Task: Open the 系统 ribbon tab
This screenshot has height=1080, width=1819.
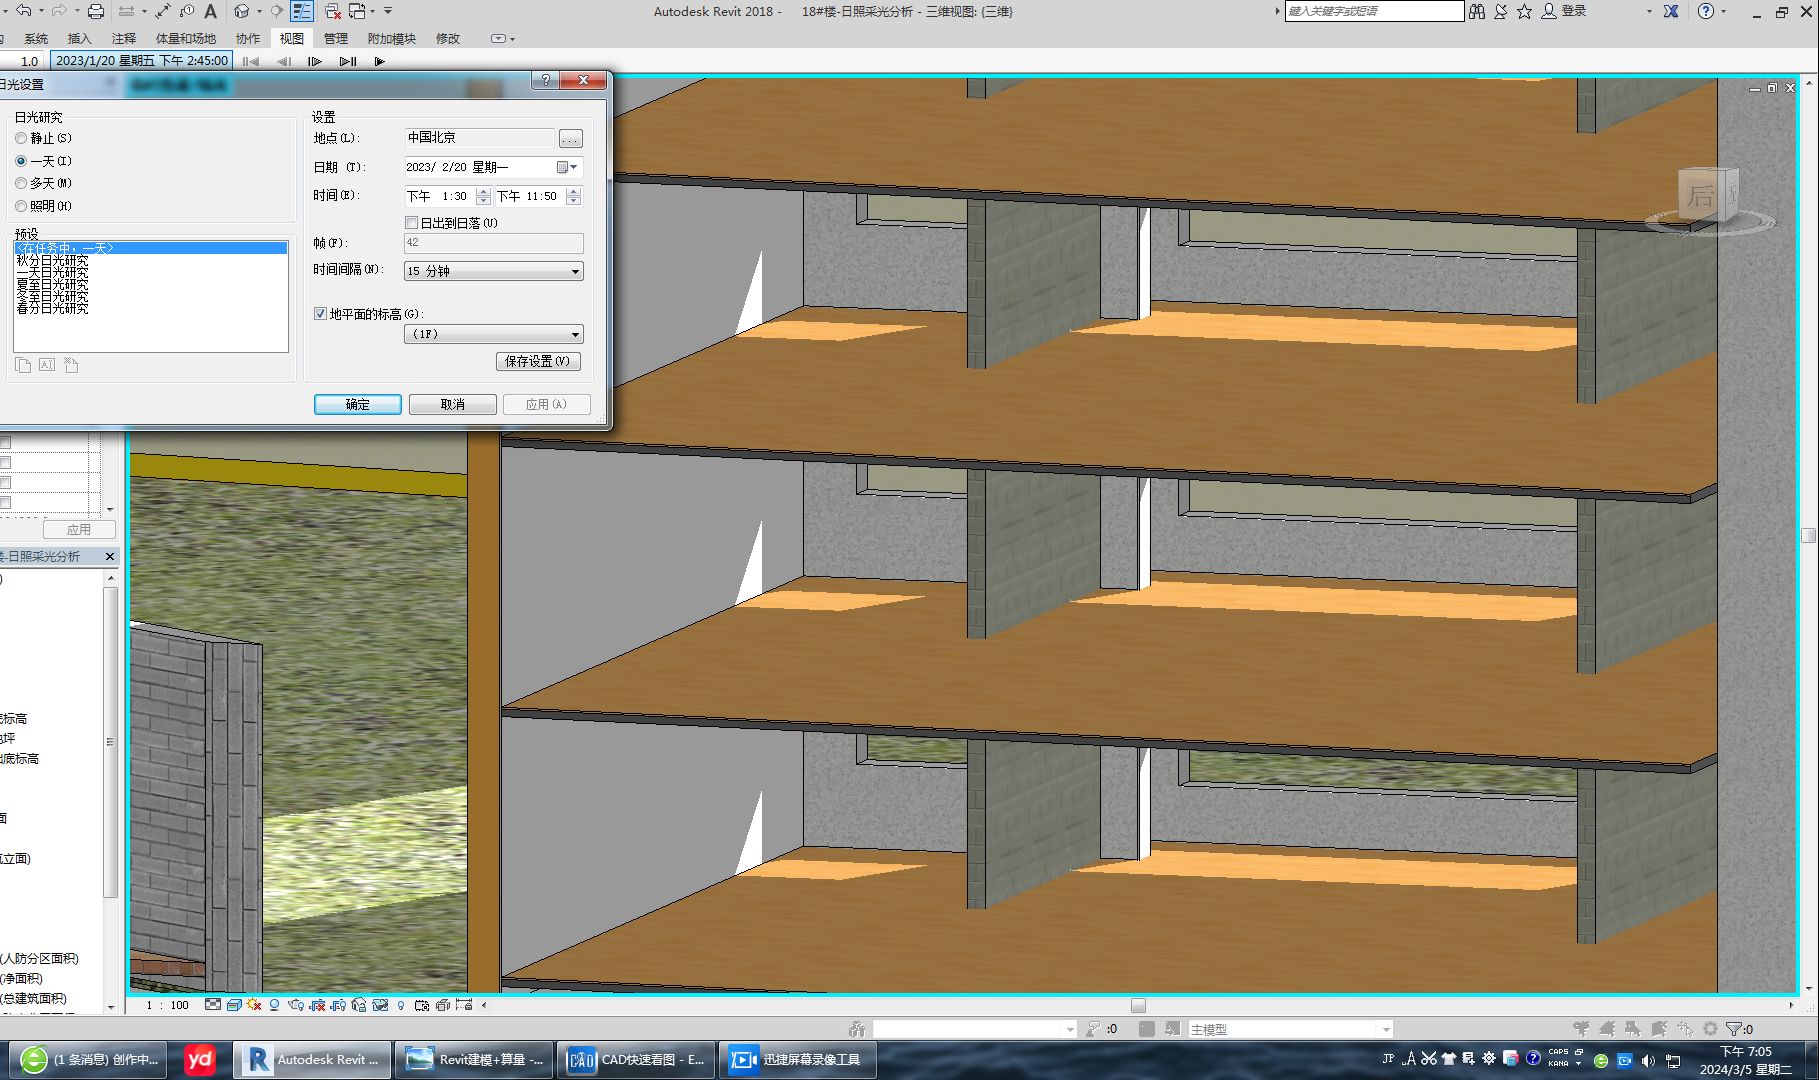Action: 36,39
